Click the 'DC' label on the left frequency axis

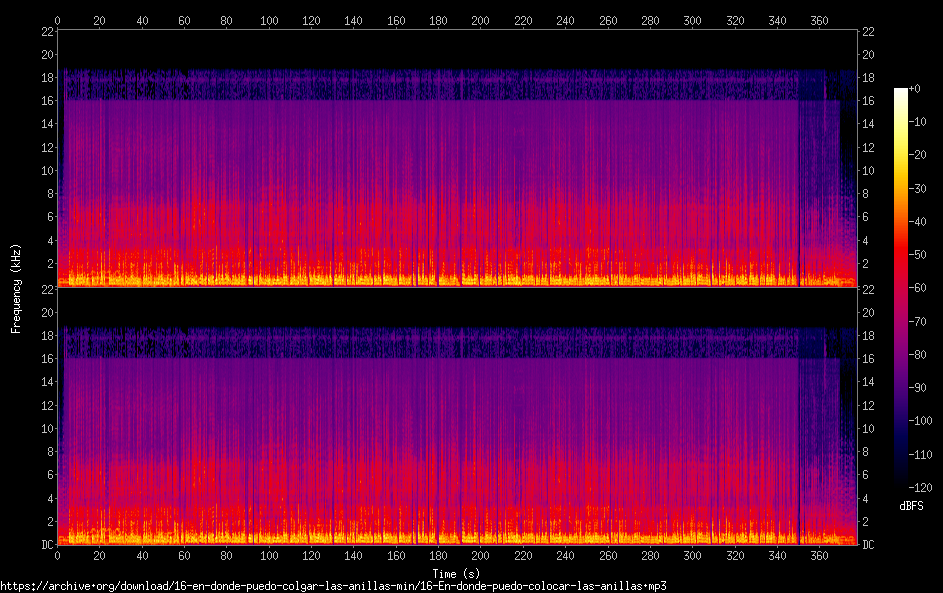(48, 545)
